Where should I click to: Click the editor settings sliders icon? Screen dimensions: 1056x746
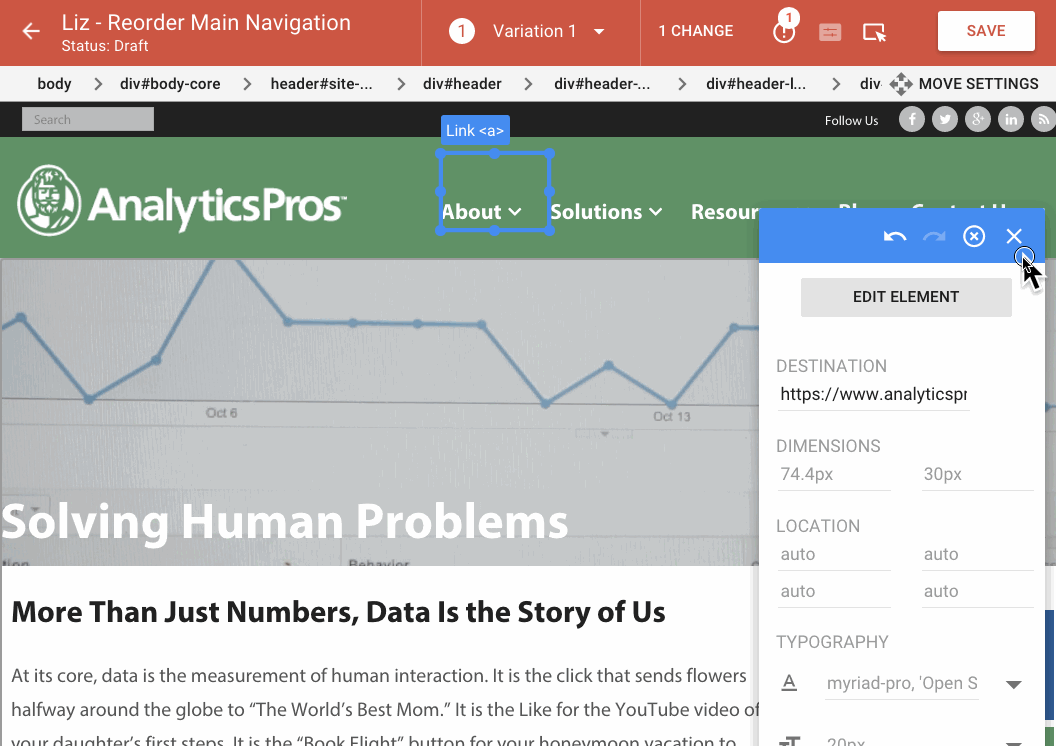point(830,32)
